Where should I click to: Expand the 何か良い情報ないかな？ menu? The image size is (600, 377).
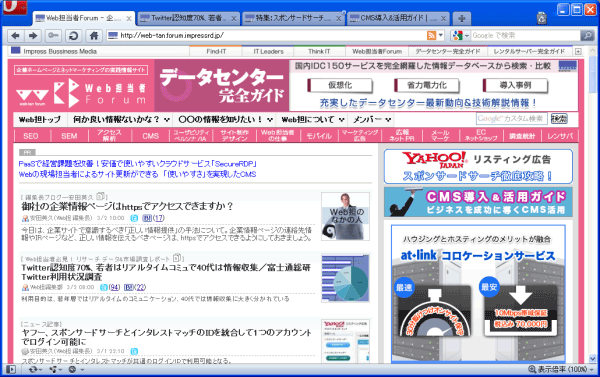(x=121, y=119)
